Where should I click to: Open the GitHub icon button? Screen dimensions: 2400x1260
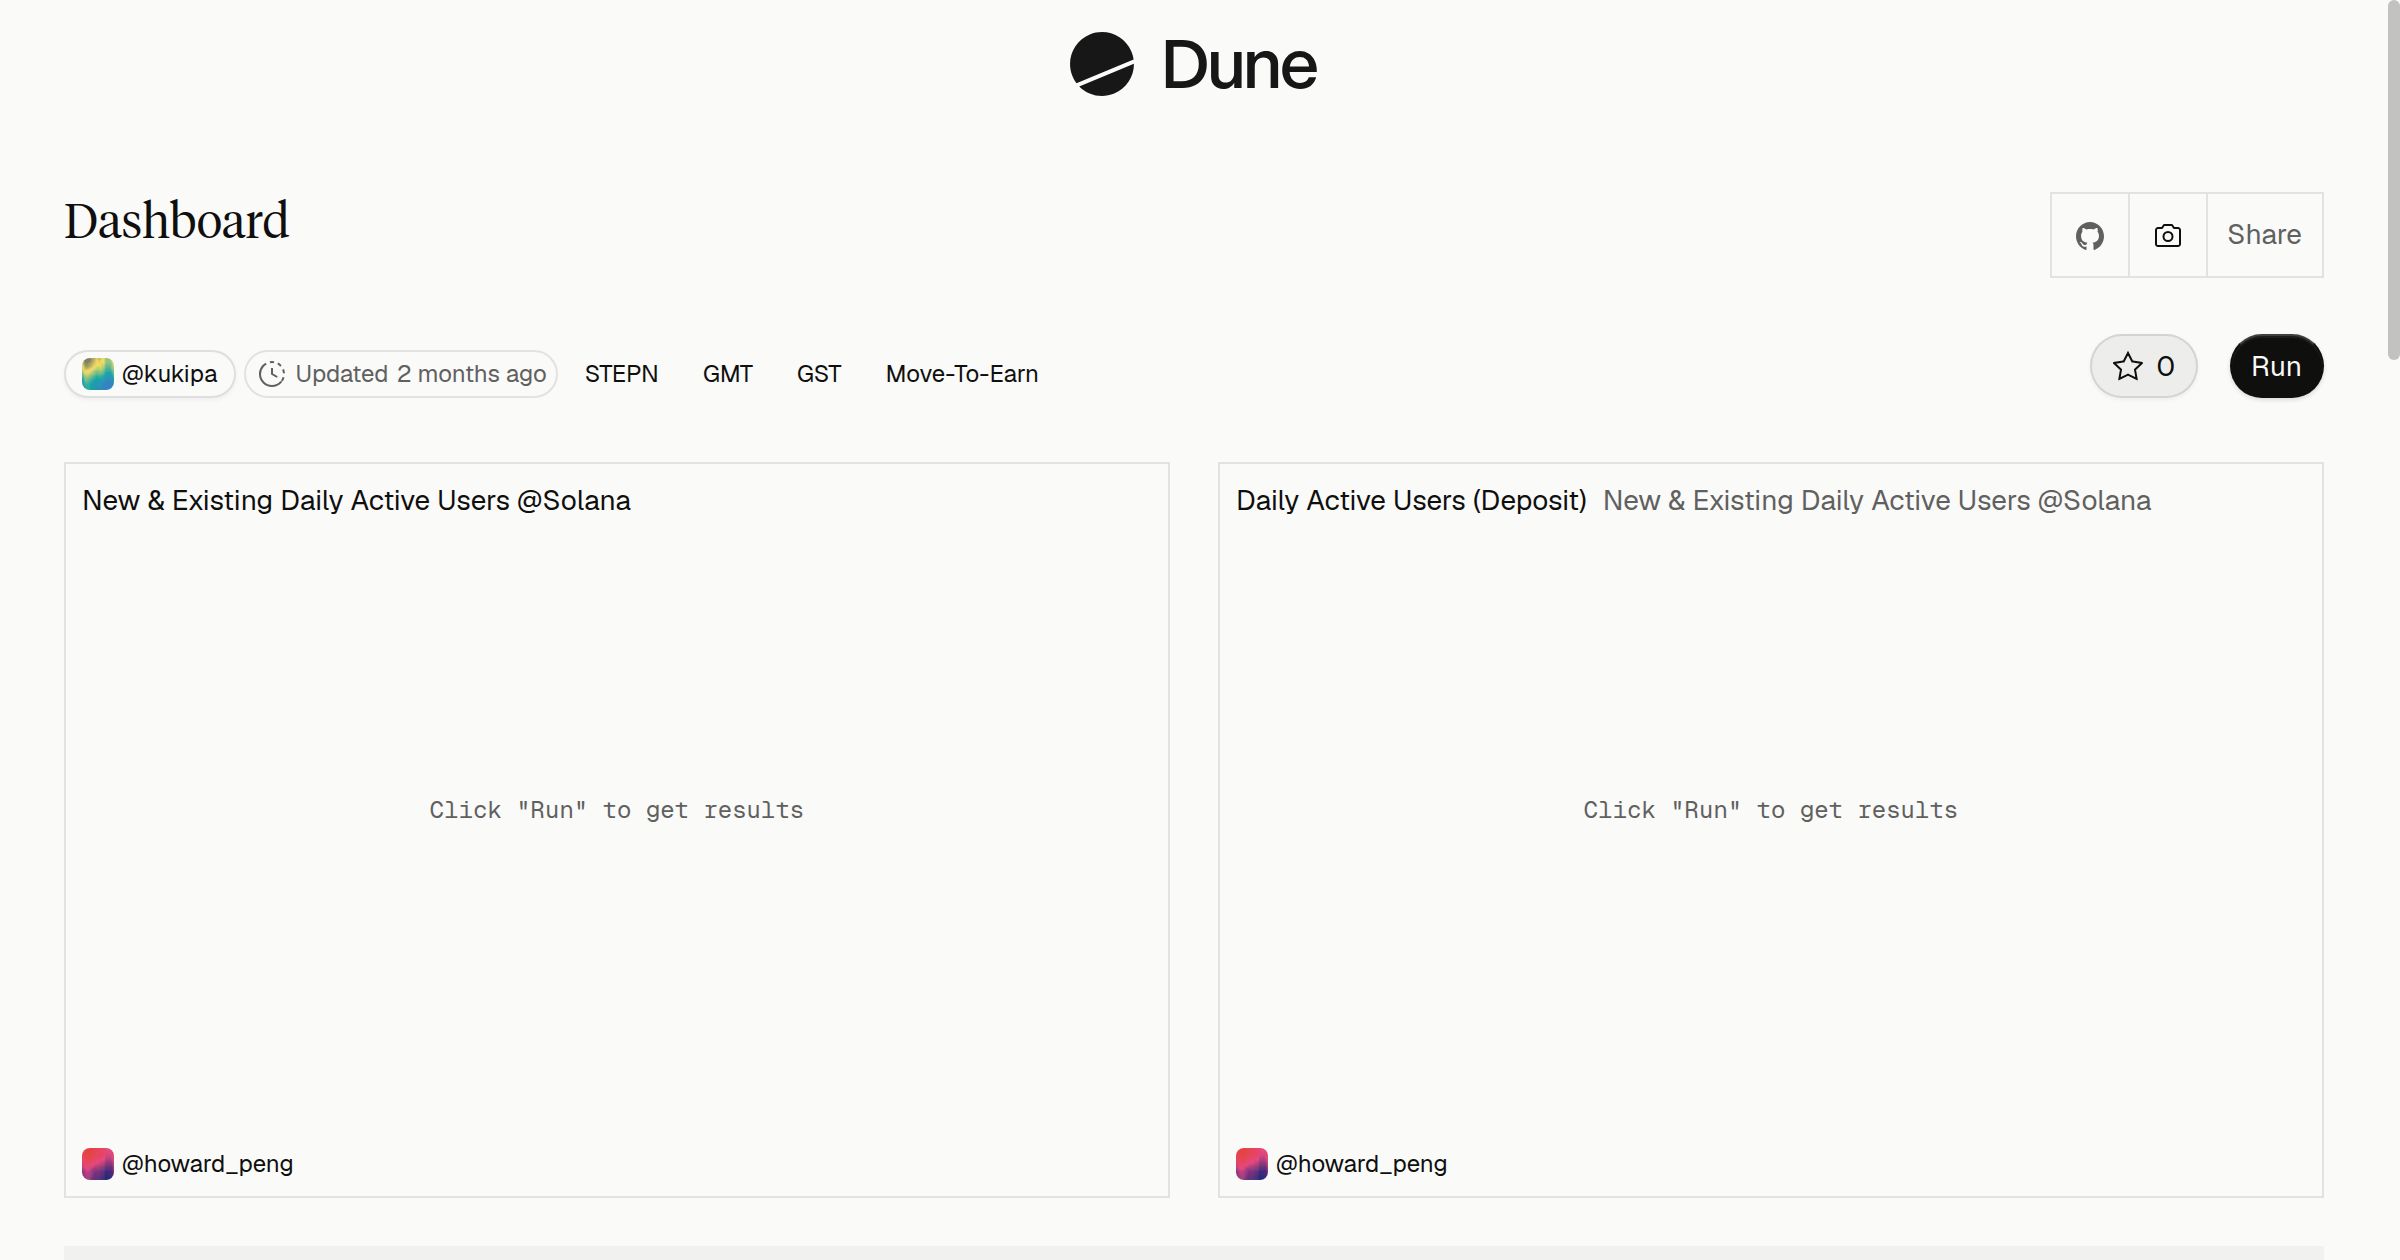click(2089, 235)
